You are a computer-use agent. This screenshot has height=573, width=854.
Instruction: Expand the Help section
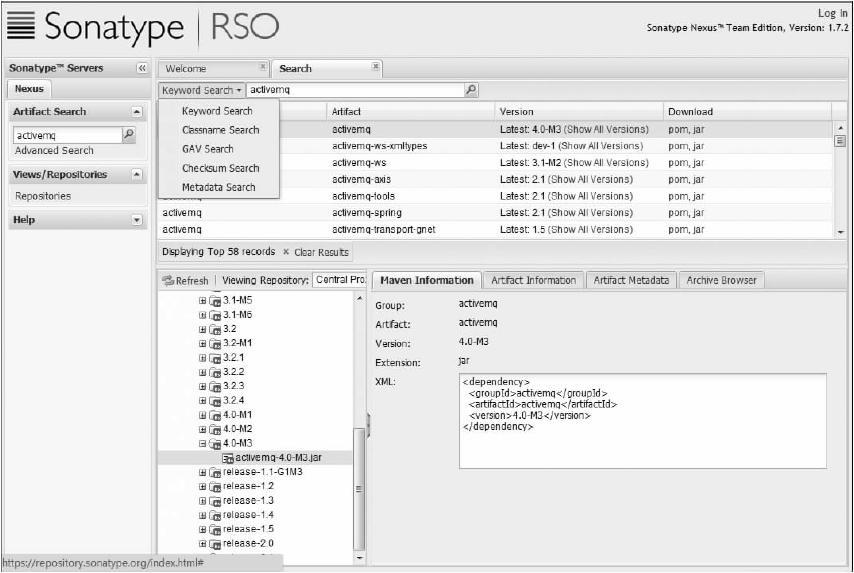137,220
